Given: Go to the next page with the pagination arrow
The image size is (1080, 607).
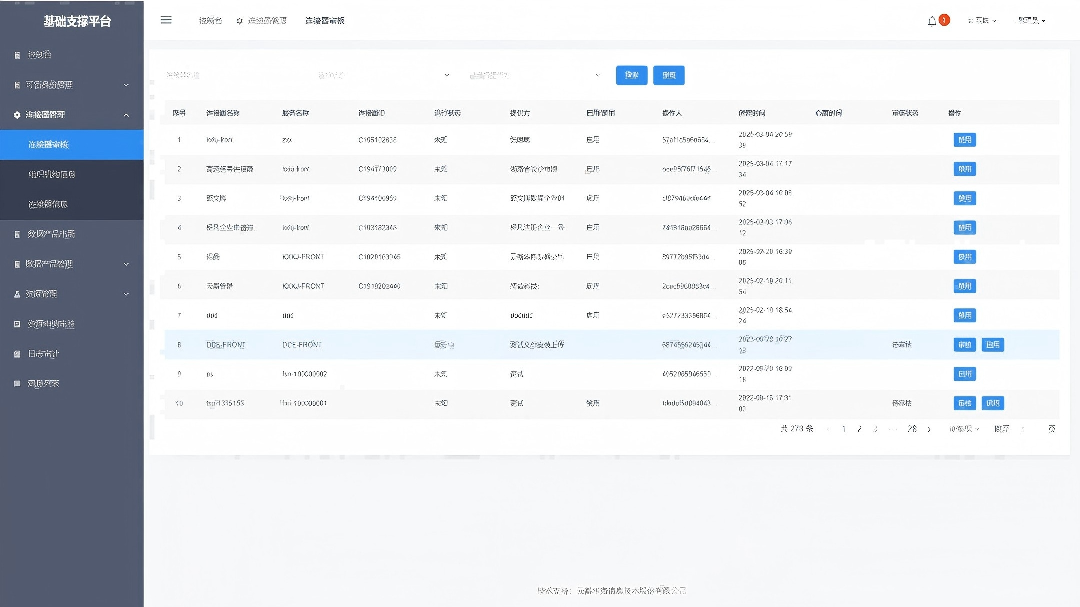Looking at the screenshot, I should tap(929, 429).
